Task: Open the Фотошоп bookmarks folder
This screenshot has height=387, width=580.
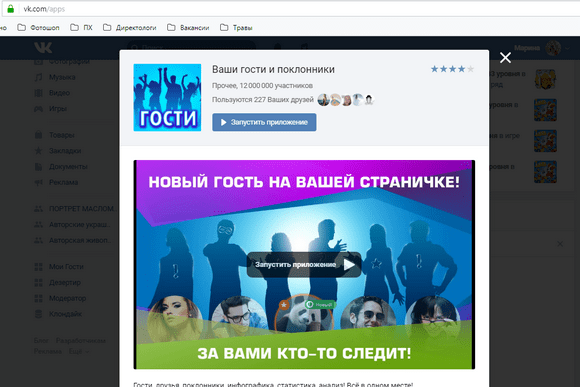Action: pos(38,28)
